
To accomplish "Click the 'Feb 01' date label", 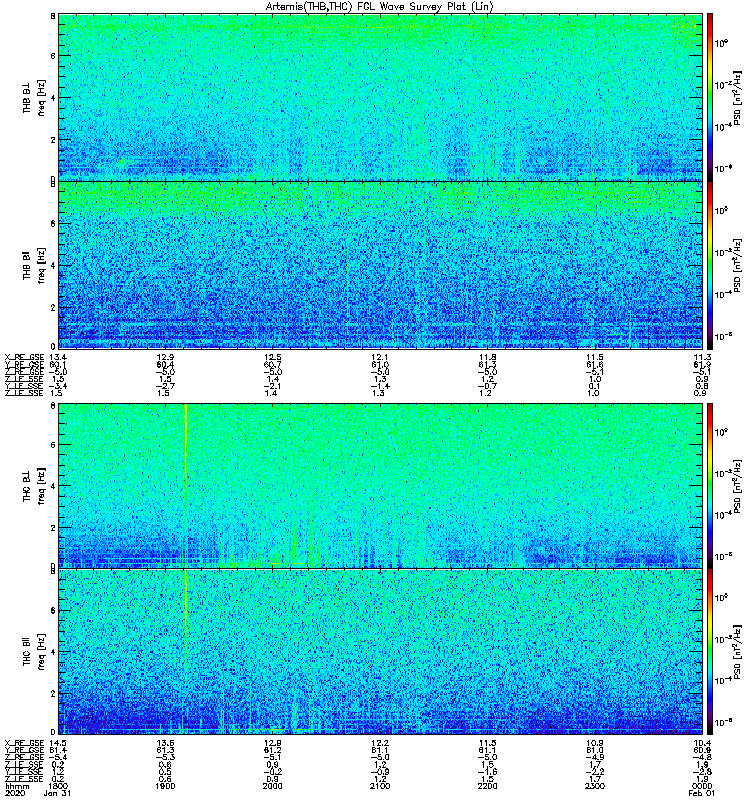I will coord(702,793).
